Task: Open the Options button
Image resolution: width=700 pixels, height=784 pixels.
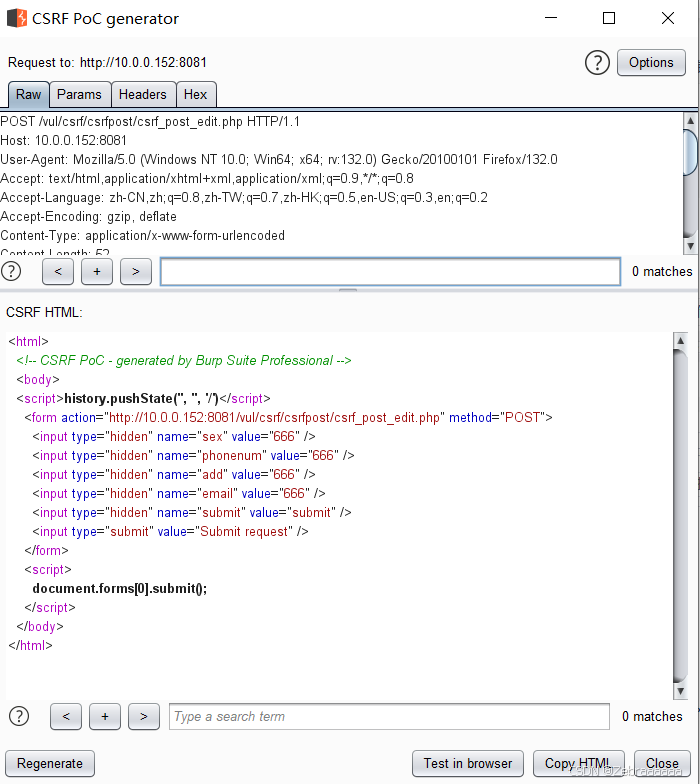Action: [651, 62]
